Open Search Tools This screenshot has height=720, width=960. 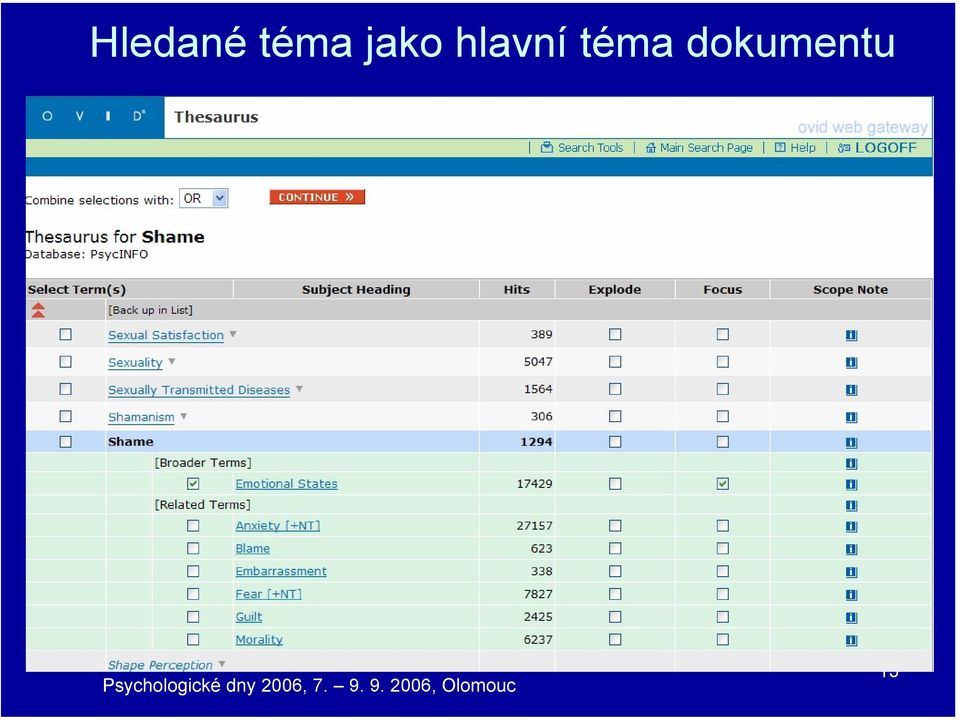point(582,148)
